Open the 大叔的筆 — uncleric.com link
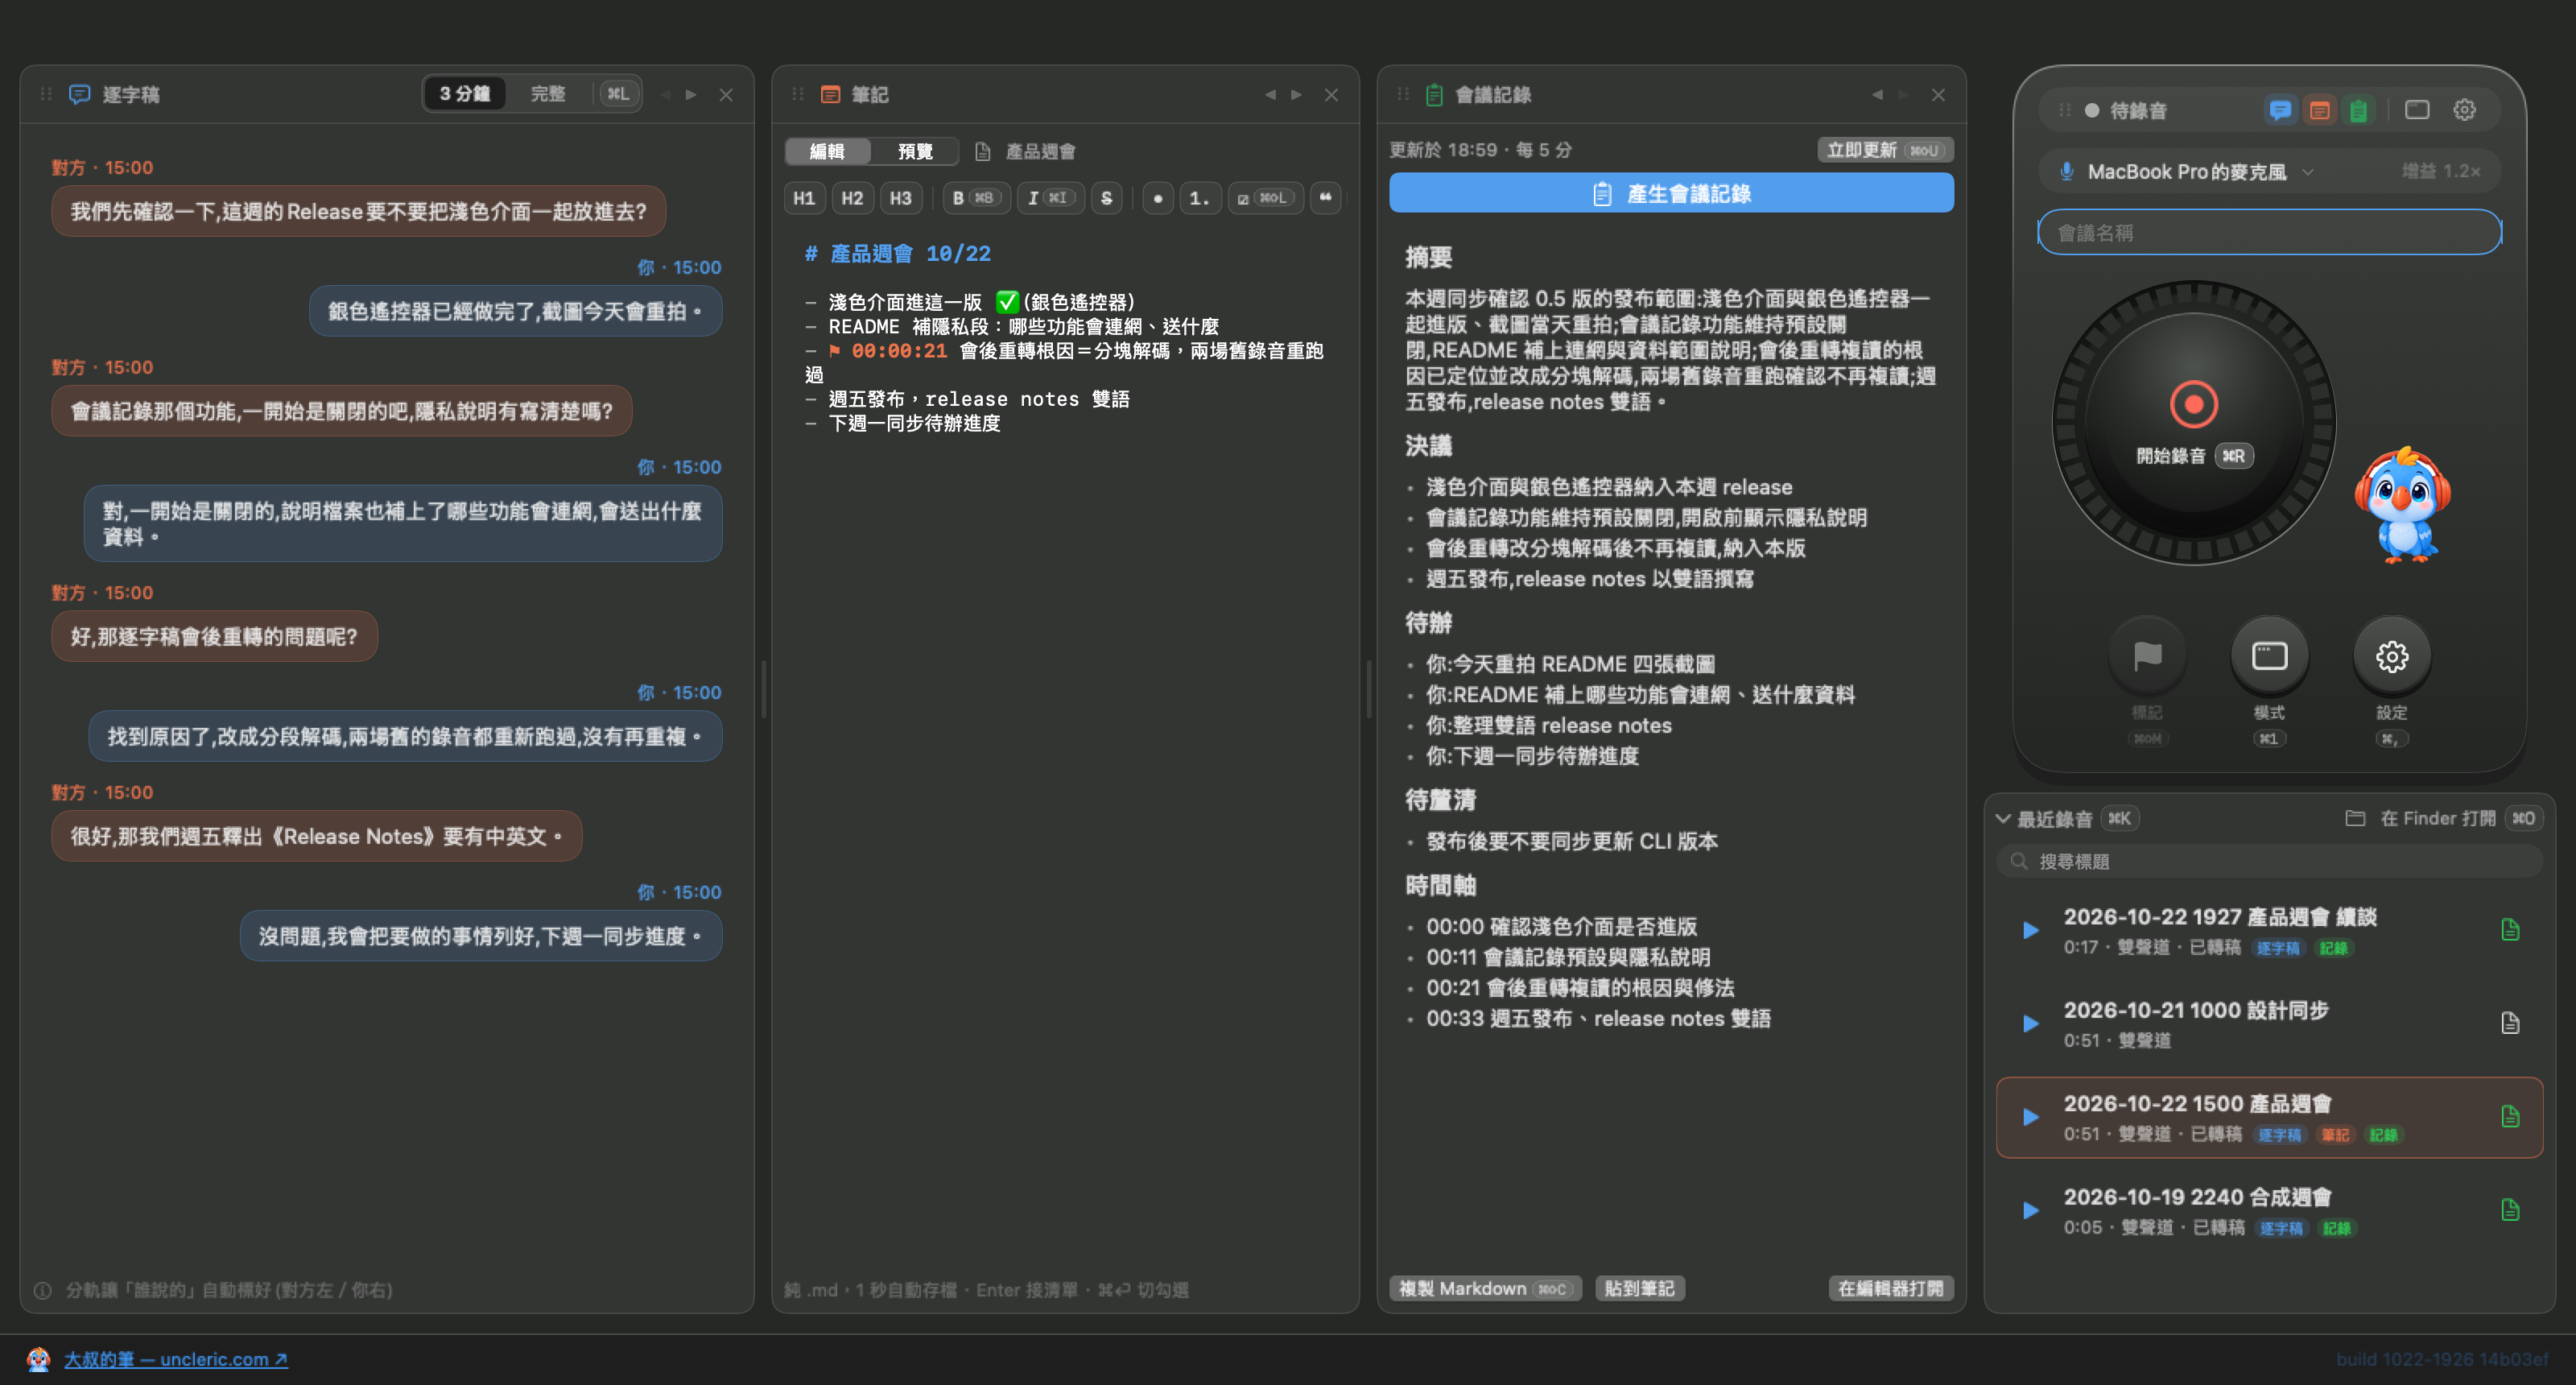 tap(176, 1359)
